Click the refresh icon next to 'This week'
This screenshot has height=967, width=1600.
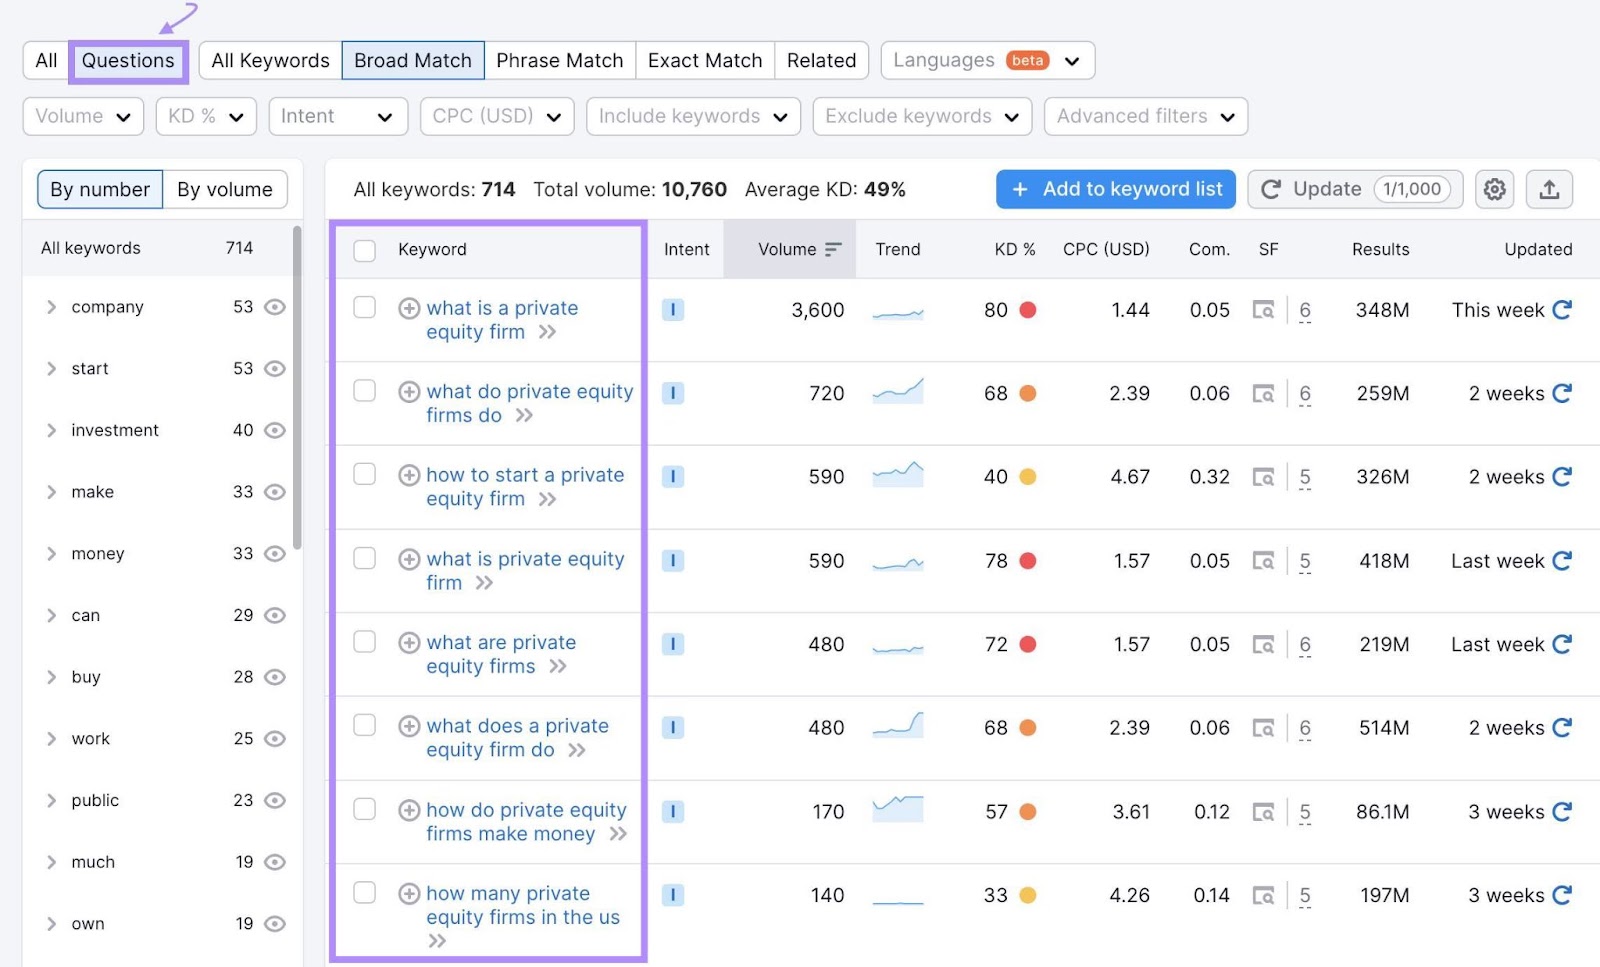point(1563,310)
